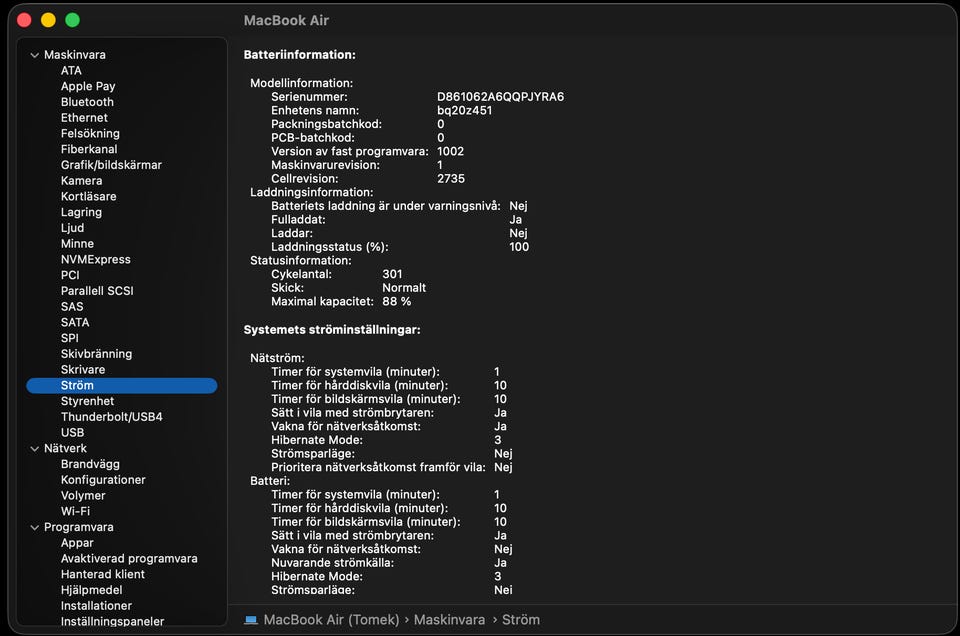The width and height of the screenshot is (960, 636).
Task: Click the firmware version value 1002
Action: click(x=450, y=151)
